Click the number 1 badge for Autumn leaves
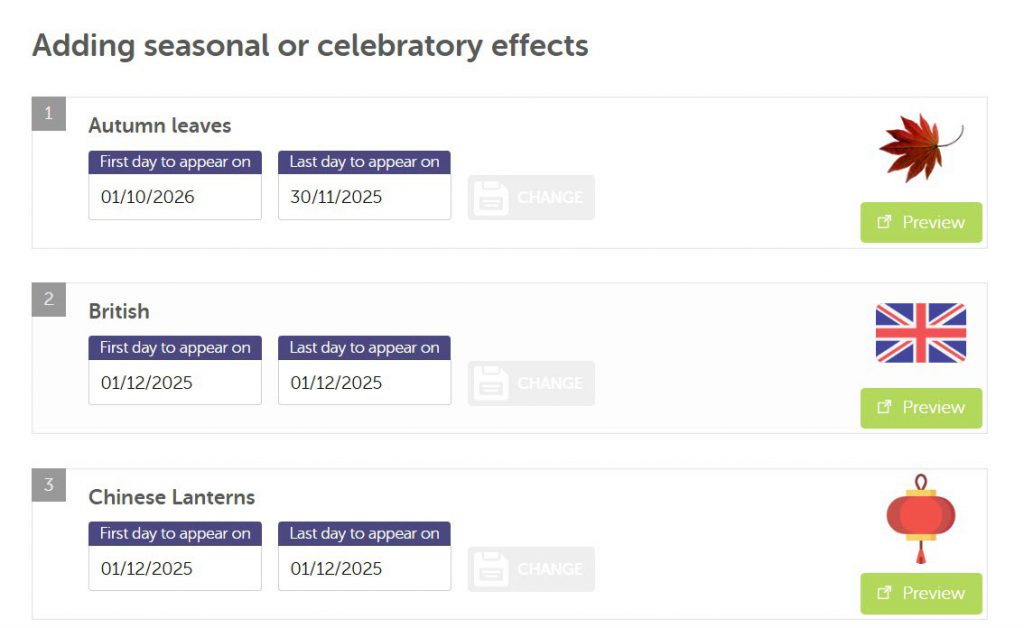 click(x=49, y=114)
